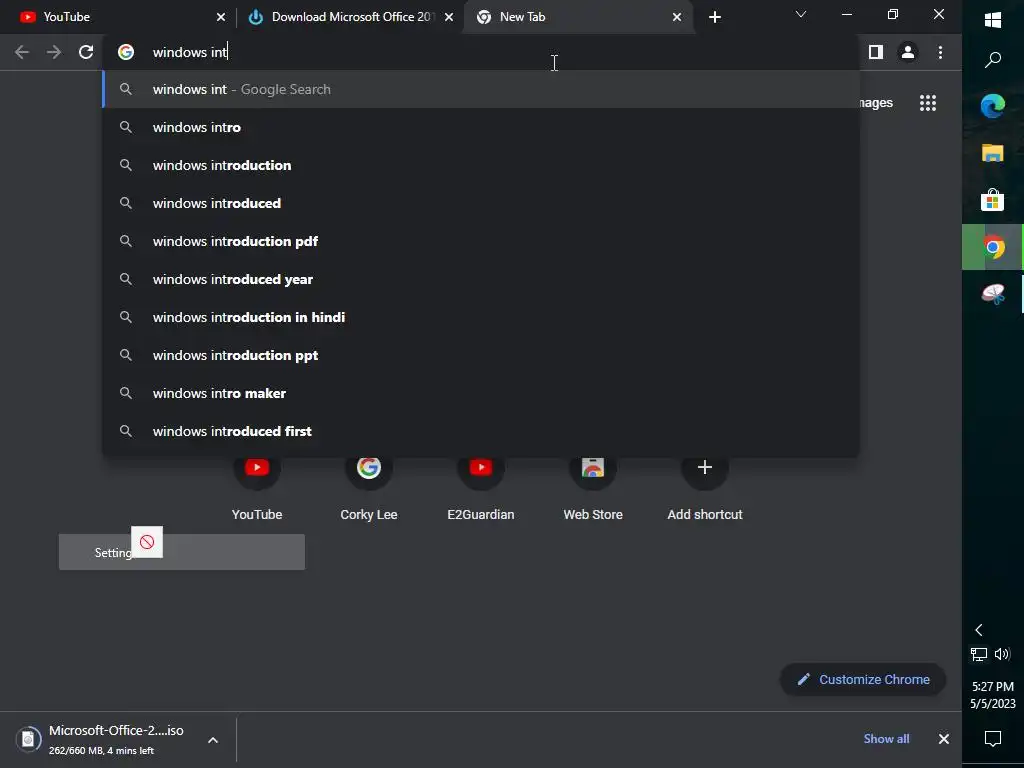Go forward with the forward arrow
The width and height of the screenshot is (1024, 768).
coord(54,52)
